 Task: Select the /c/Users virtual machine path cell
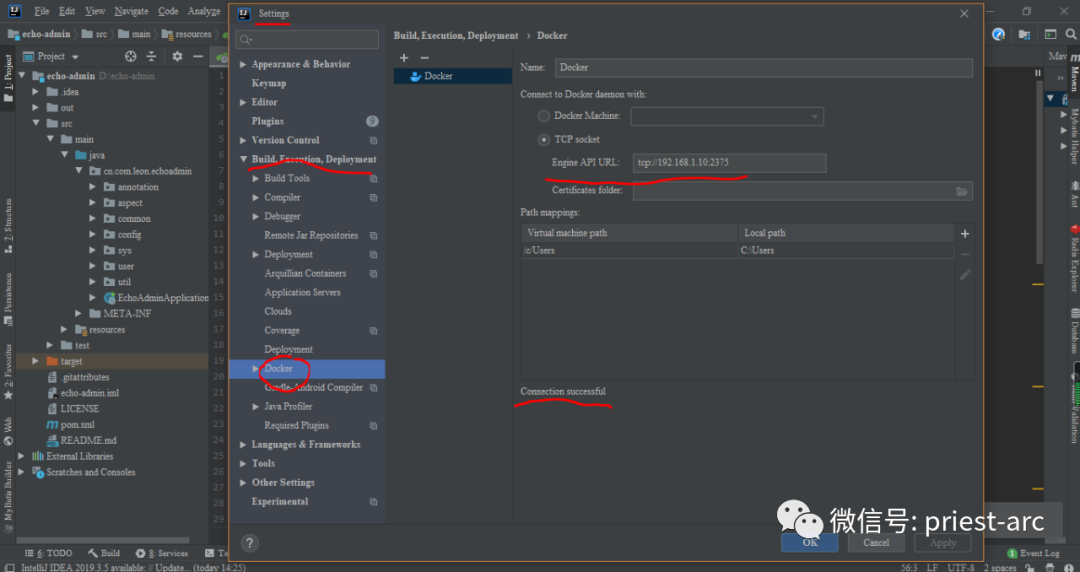630,250
